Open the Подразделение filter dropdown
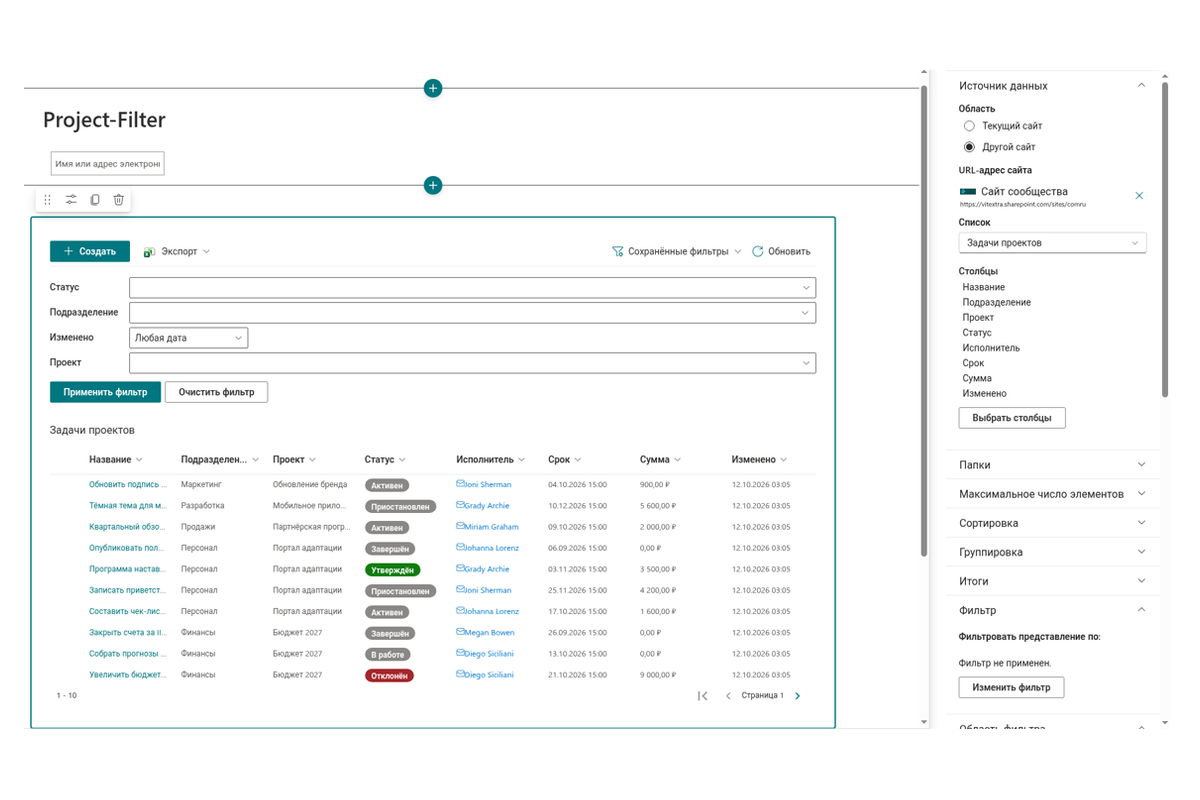1200x800 pixels. click(473, 313)
